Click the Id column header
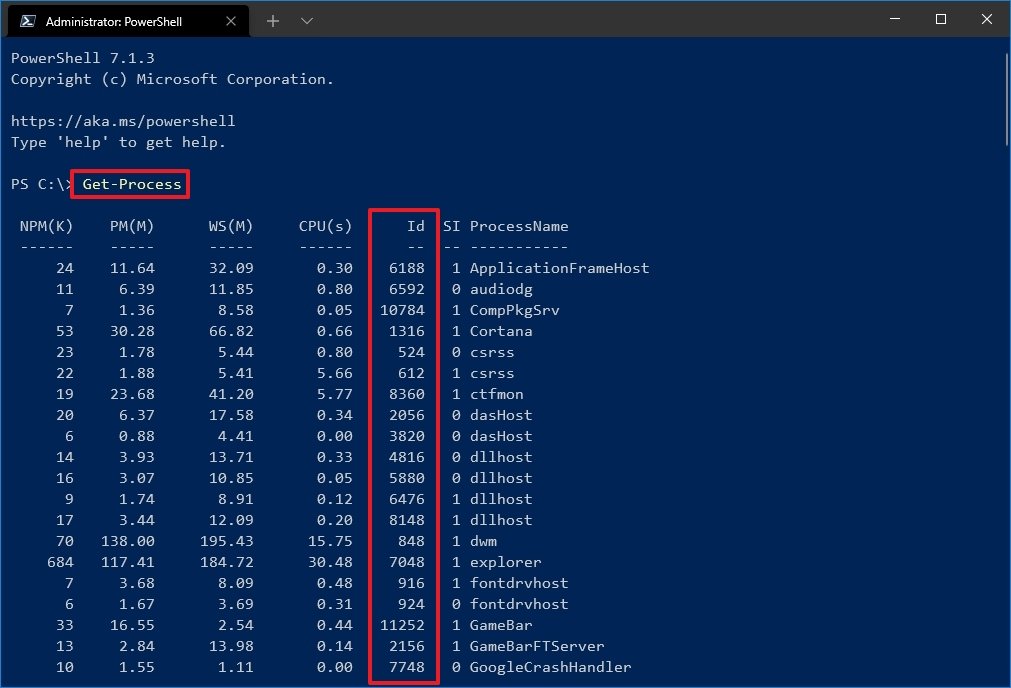The image size is (1011, 688). [x=416, y=226]
